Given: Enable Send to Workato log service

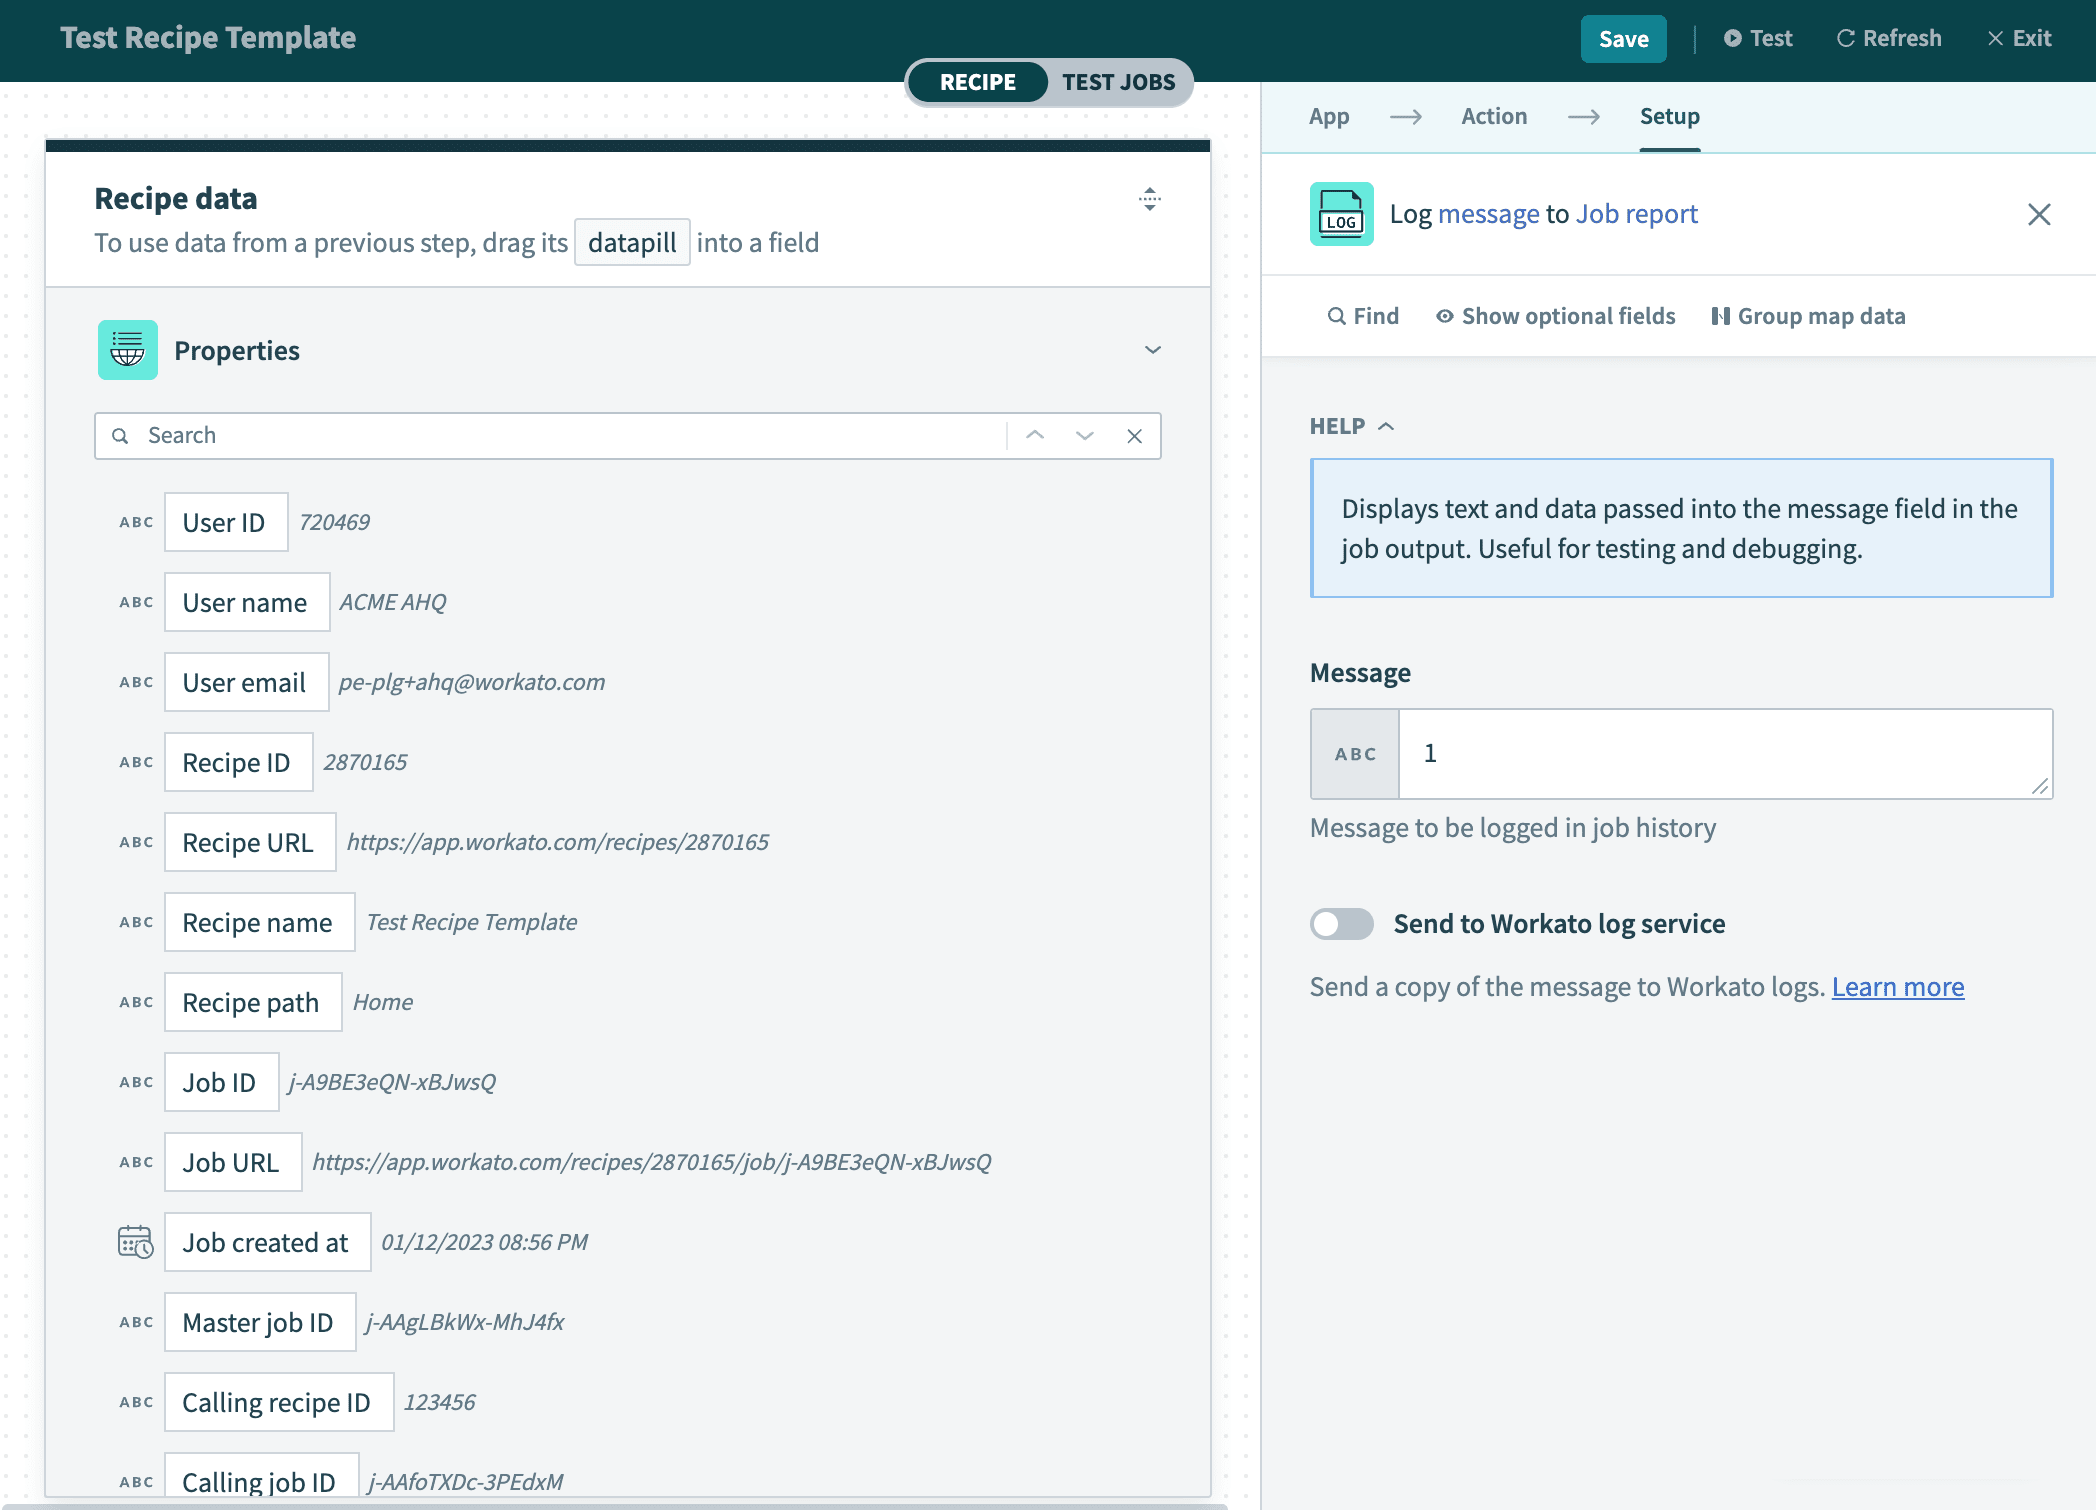Looking at the screenshot, I should [x=1342, y=924].
